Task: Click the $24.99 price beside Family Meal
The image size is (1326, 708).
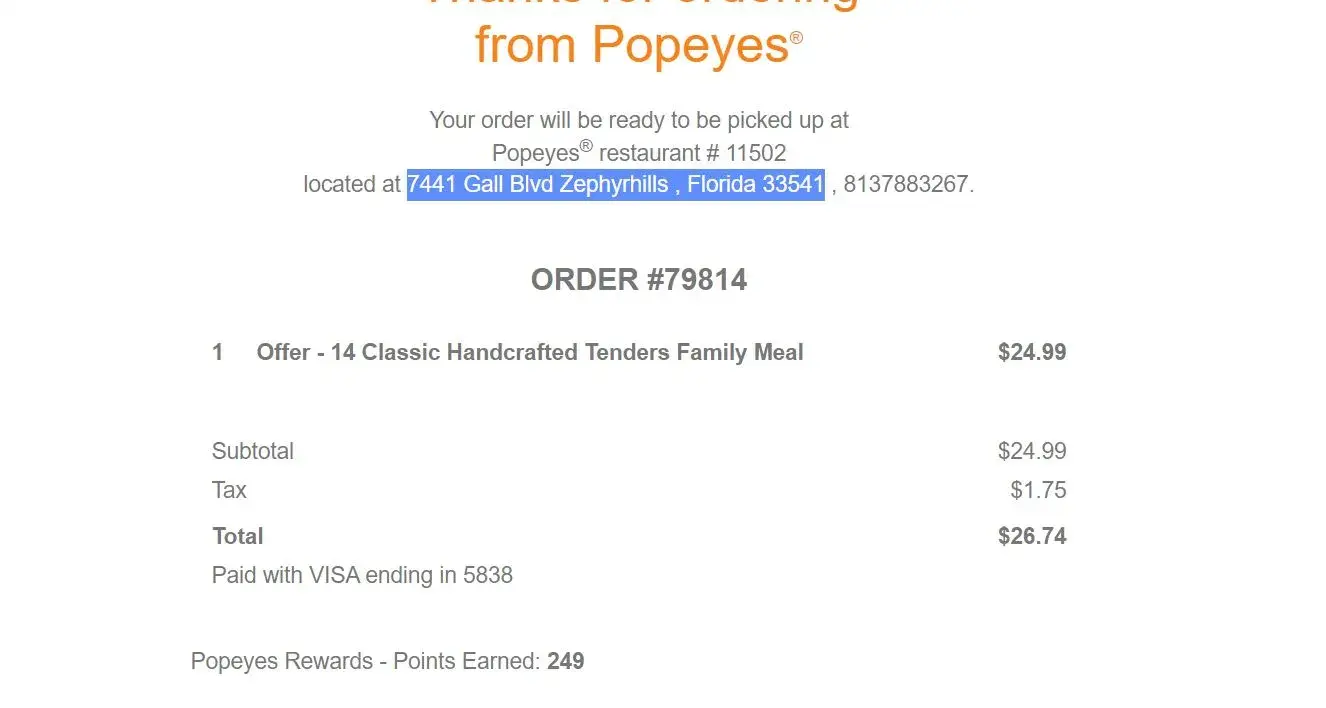Action: pyautogui.click(x=1032, y=352)
